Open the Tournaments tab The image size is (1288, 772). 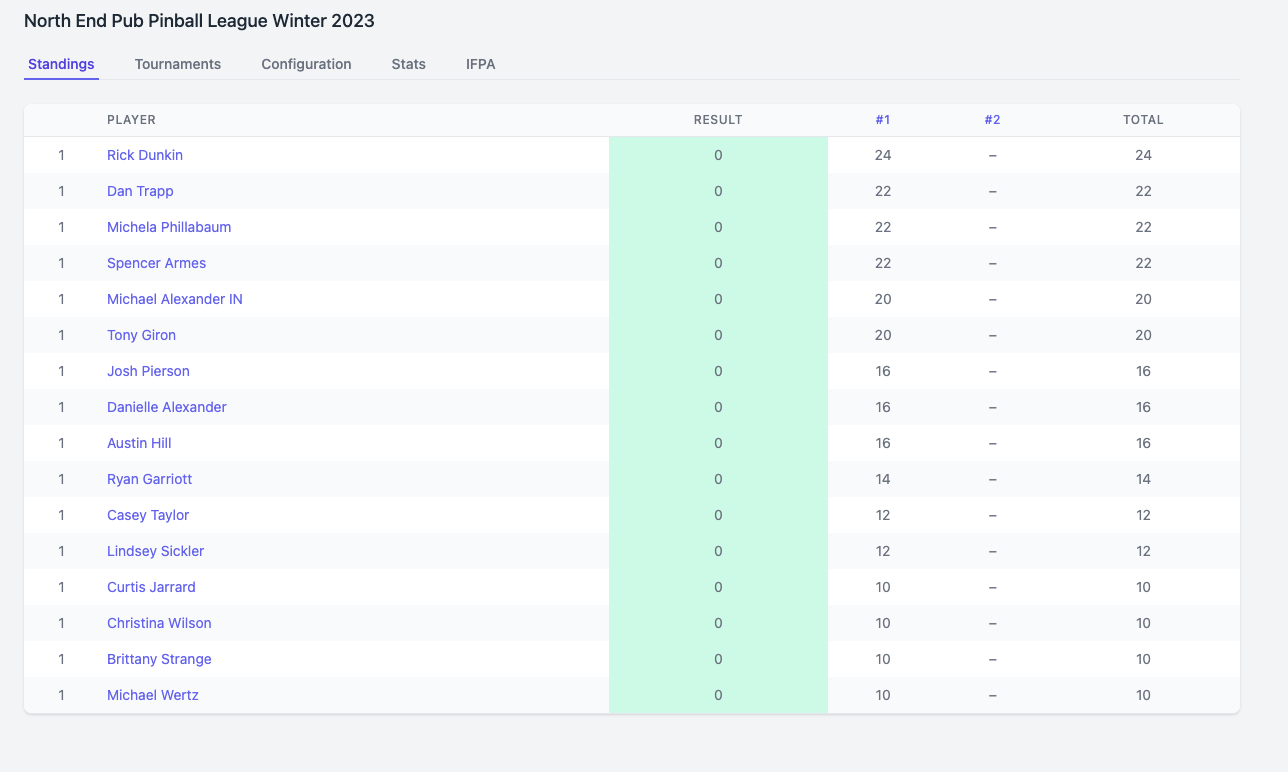[x=178, y=64]
